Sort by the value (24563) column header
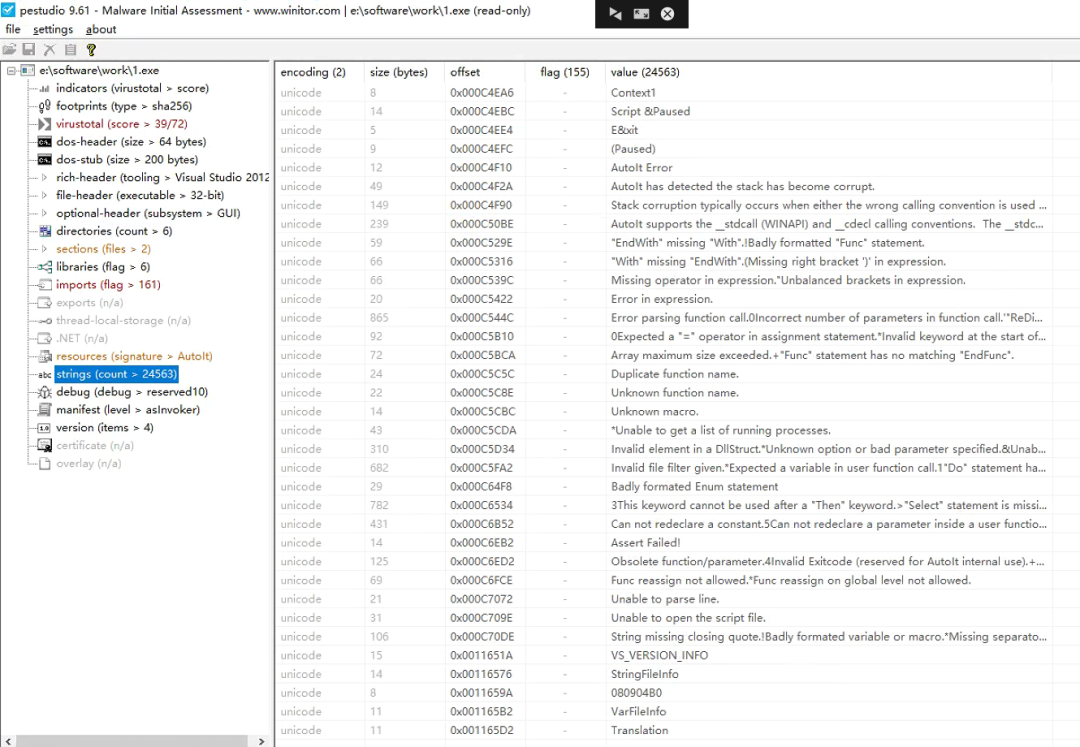Image resolution: width=1080 pixels, height=747 pixels. point(829,72)
